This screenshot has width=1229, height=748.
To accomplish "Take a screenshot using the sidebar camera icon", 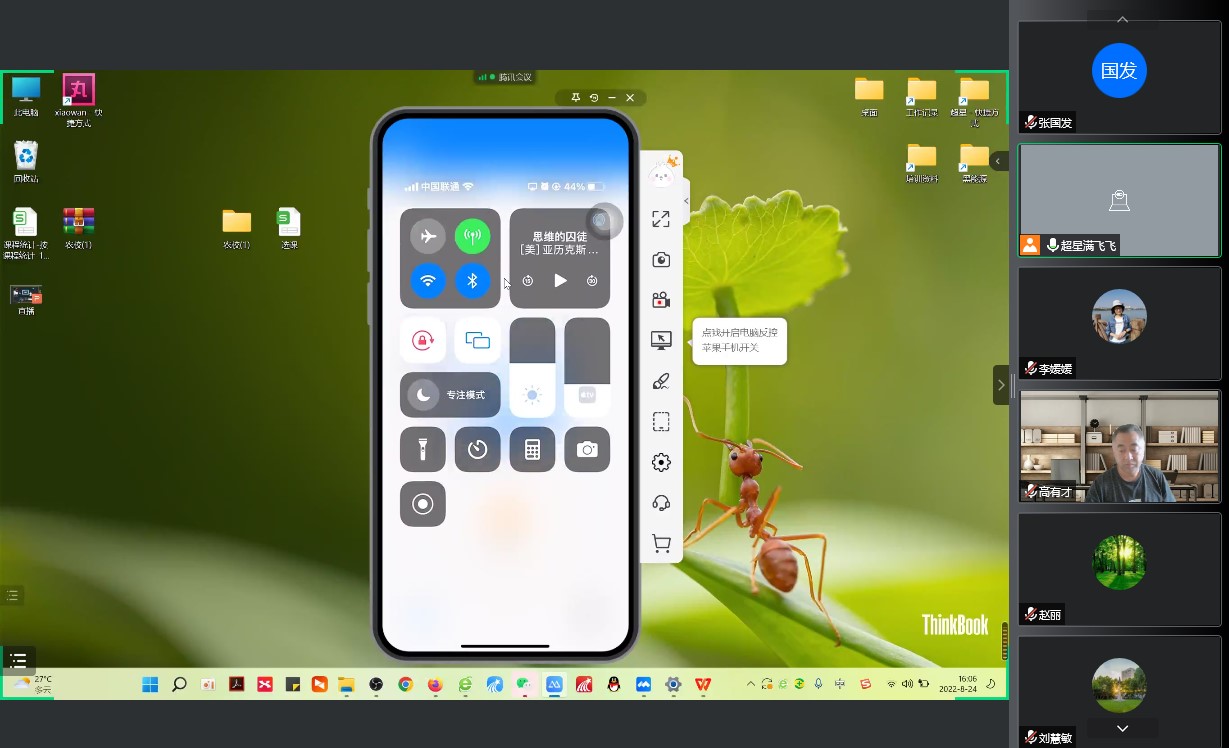I will (661, 260).
